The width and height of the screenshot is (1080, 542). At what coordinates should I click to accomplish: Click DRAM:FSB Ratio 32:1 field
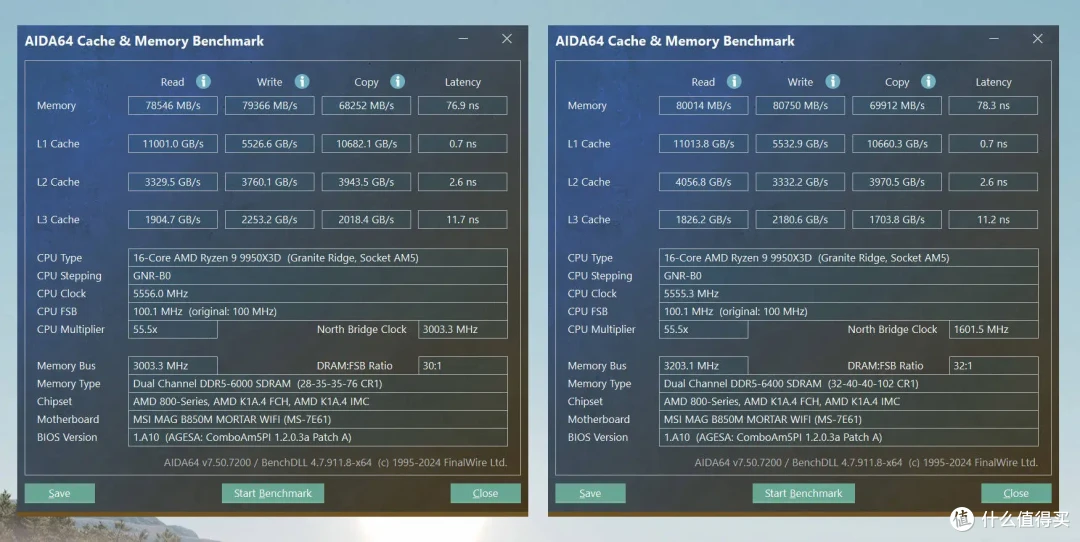993,366
